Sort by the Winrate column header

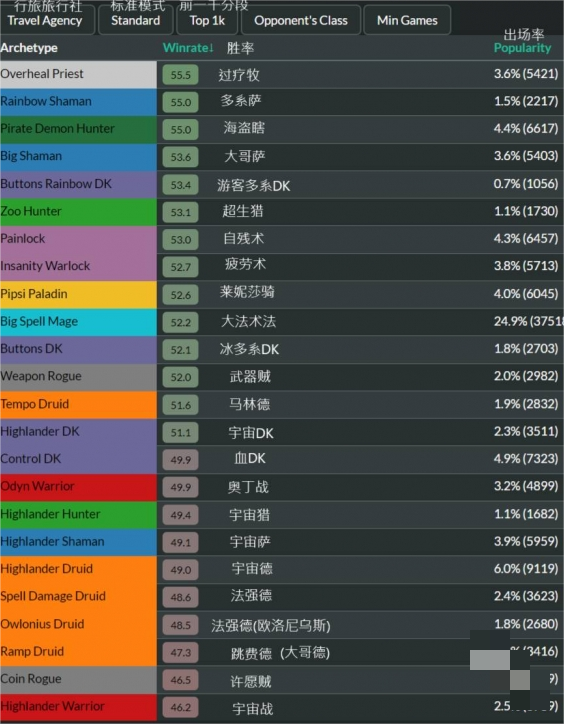pyautogui.click(x=188, y=48)
